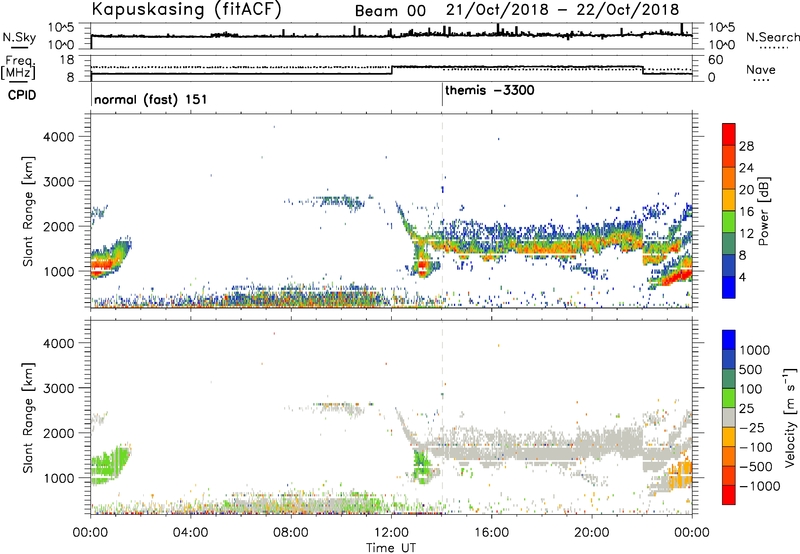
Task: Click the Slant Range label of velocity panel
Action: [x=28, y=418]
